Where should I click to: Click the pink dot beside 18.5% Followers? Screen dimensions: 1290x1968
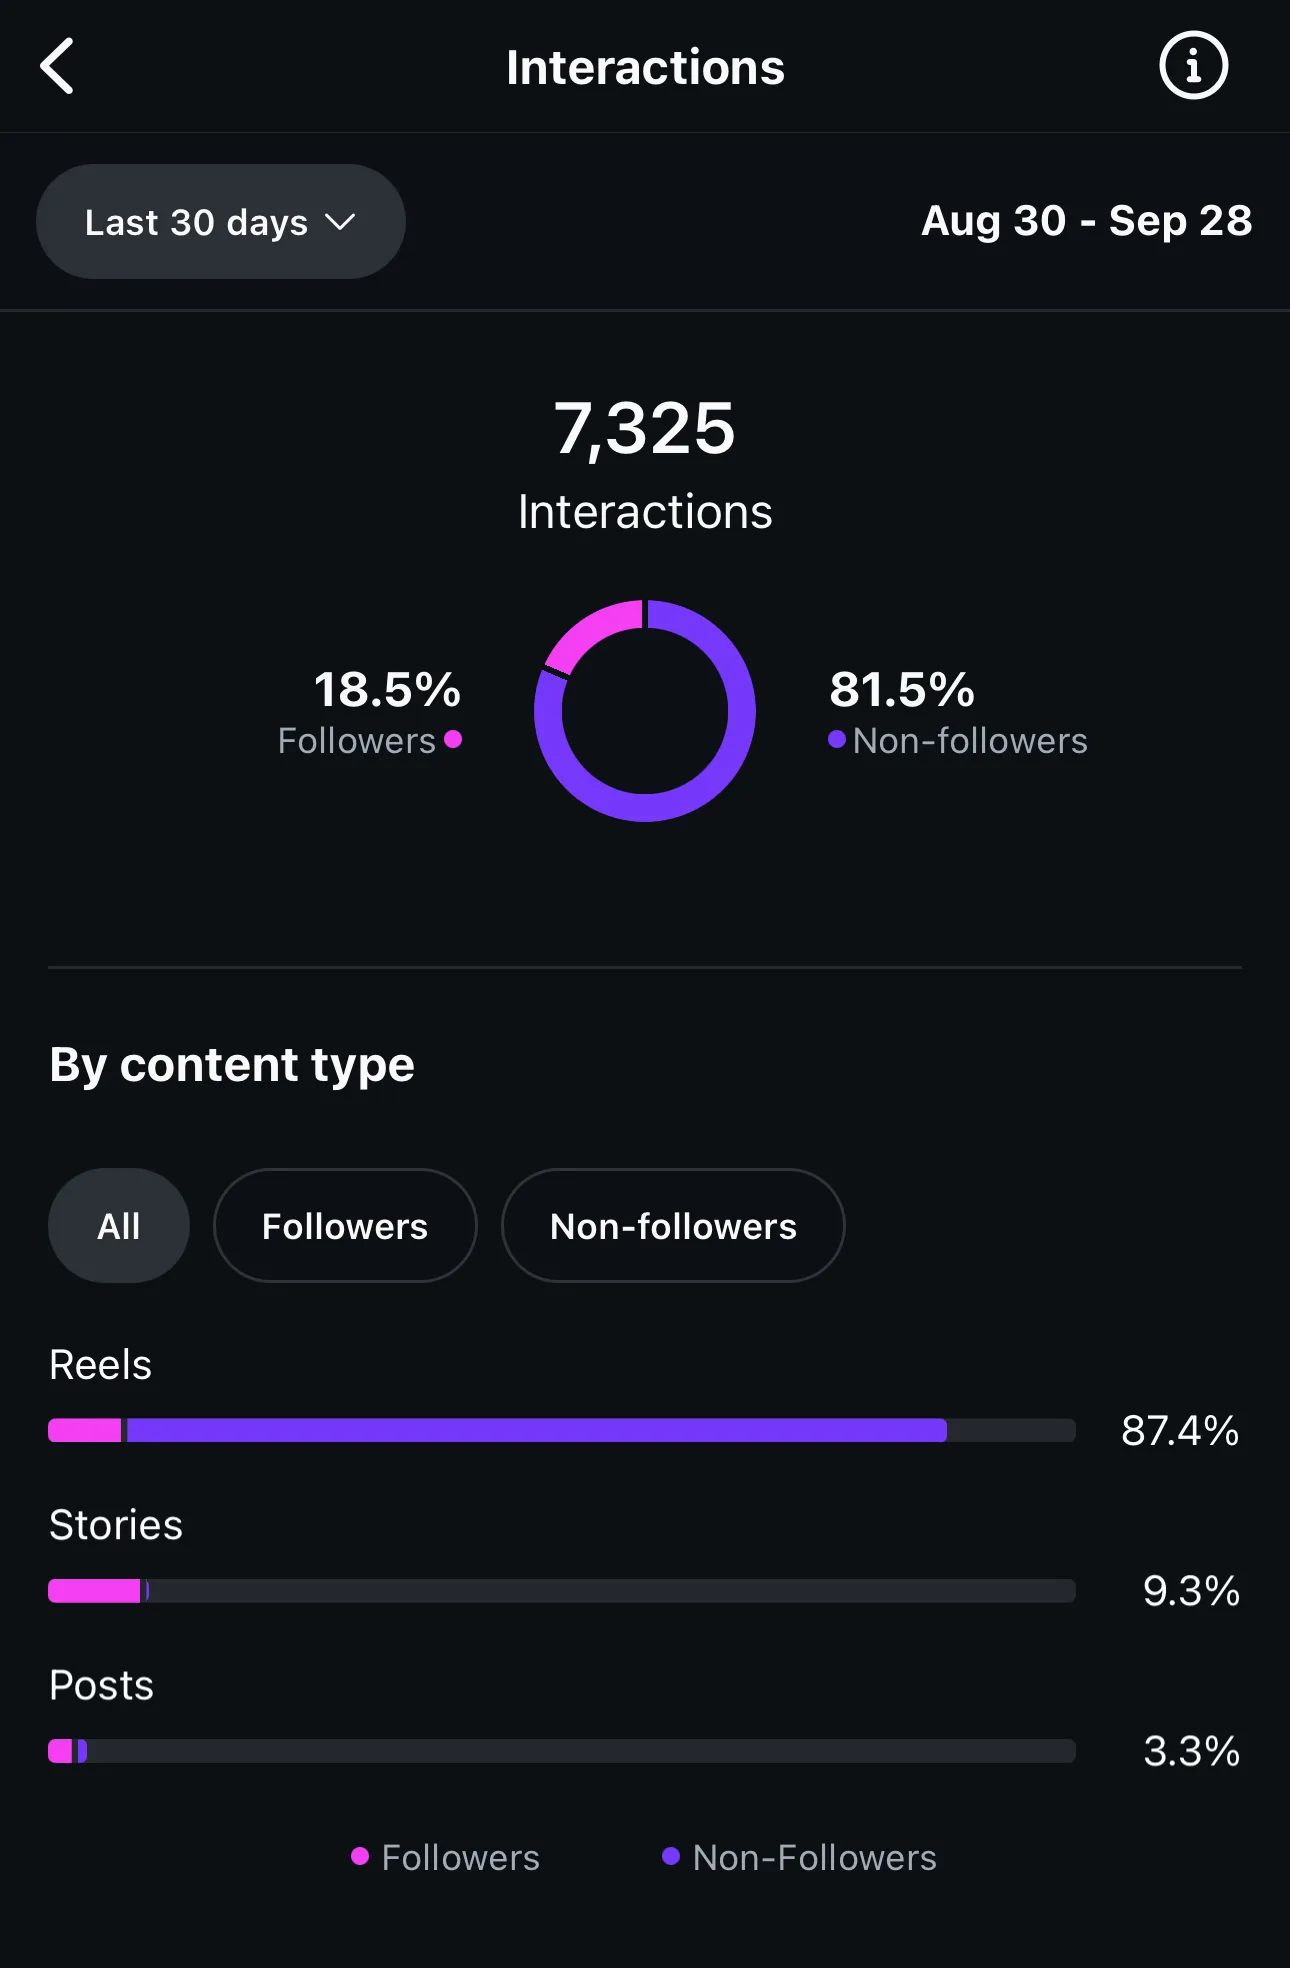click(x=453, y=740)
